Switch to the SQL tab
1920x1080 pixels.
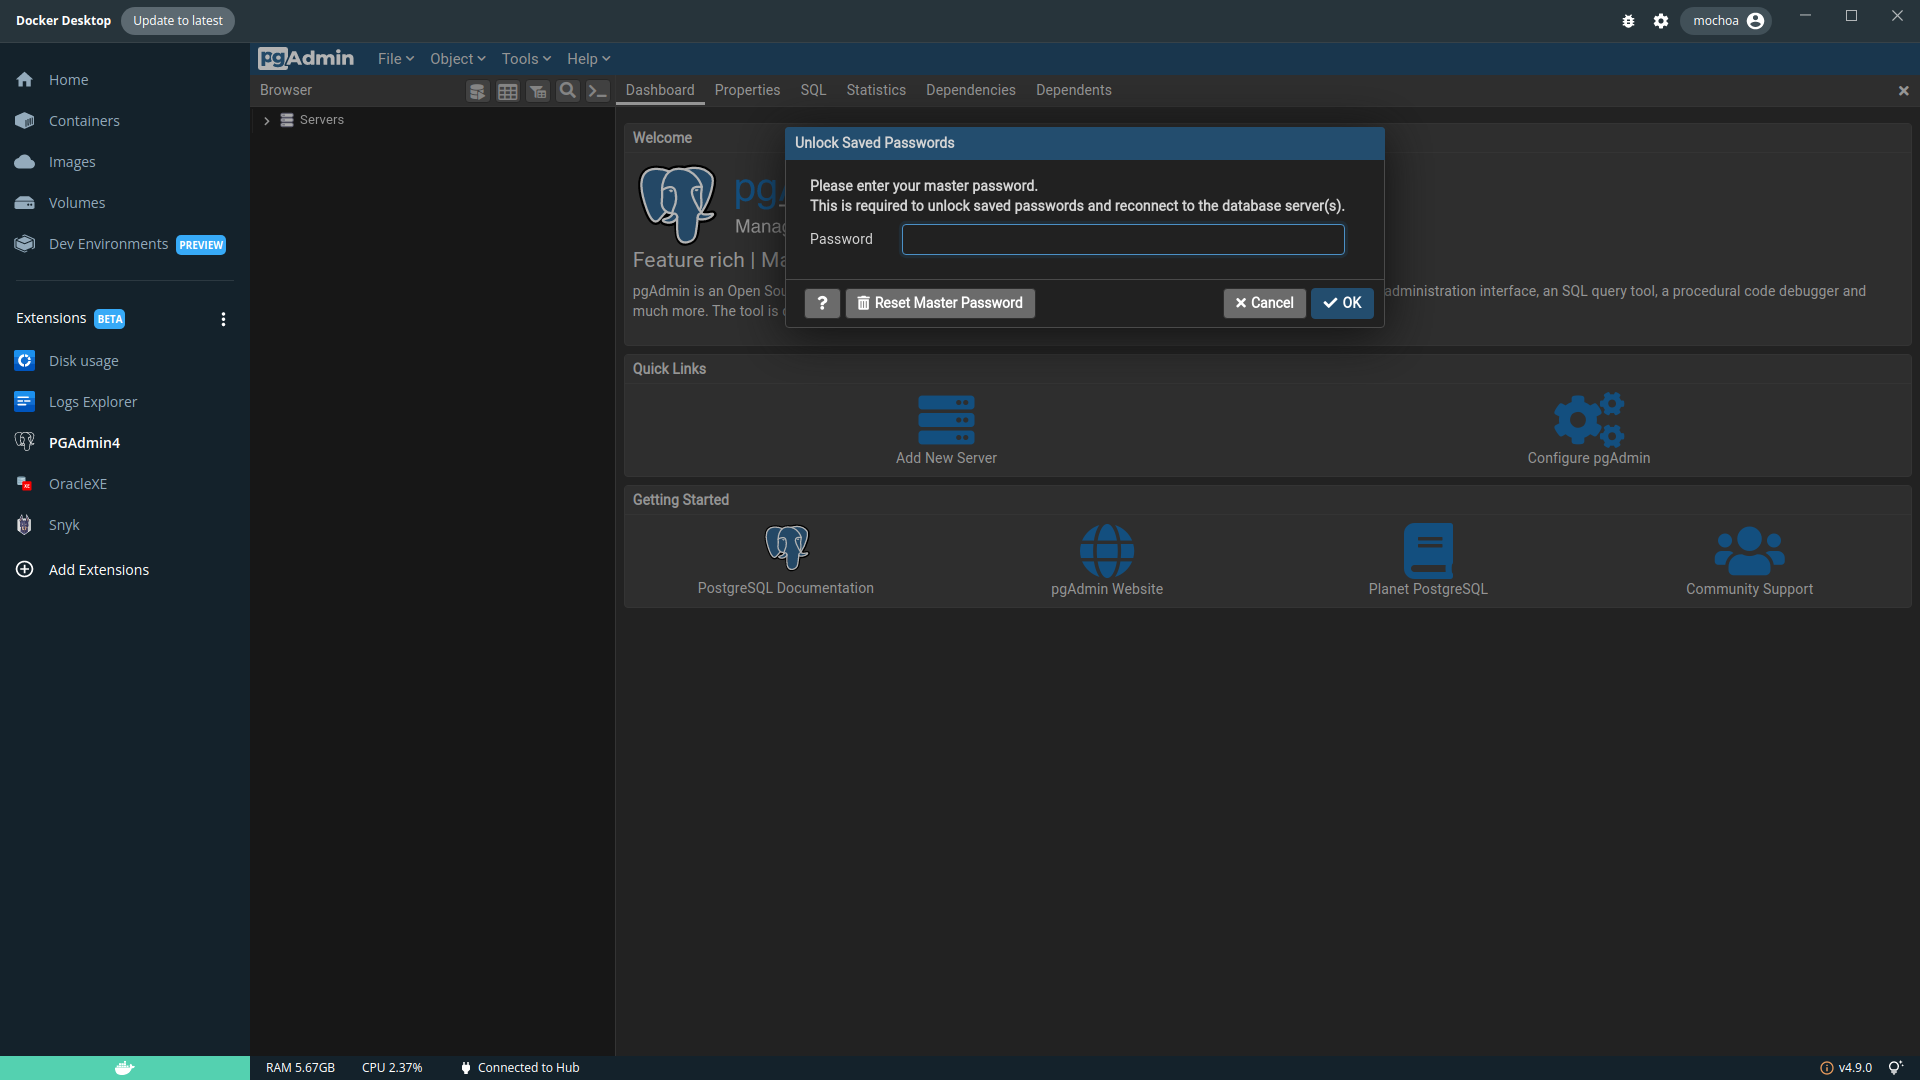coord(813,90)
